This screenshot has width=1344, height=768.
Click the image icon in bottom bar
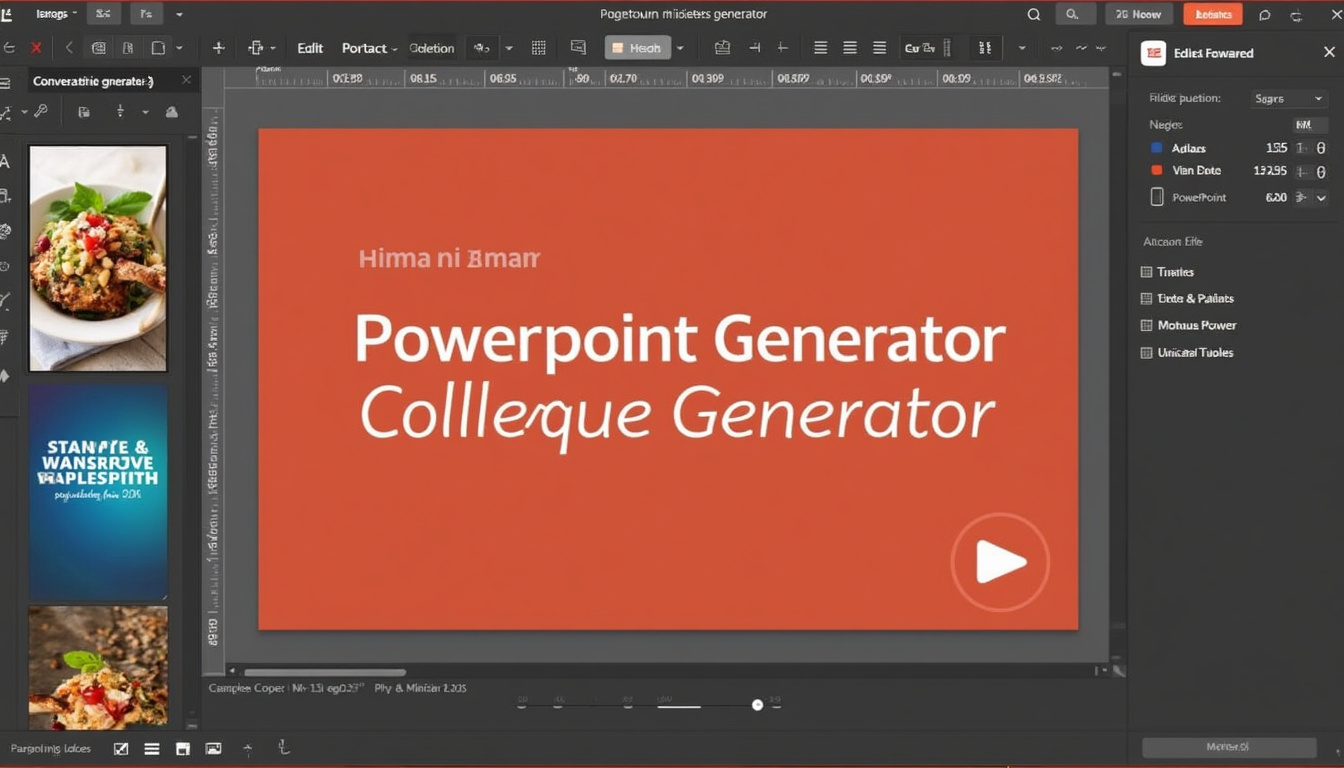[213, 748]
